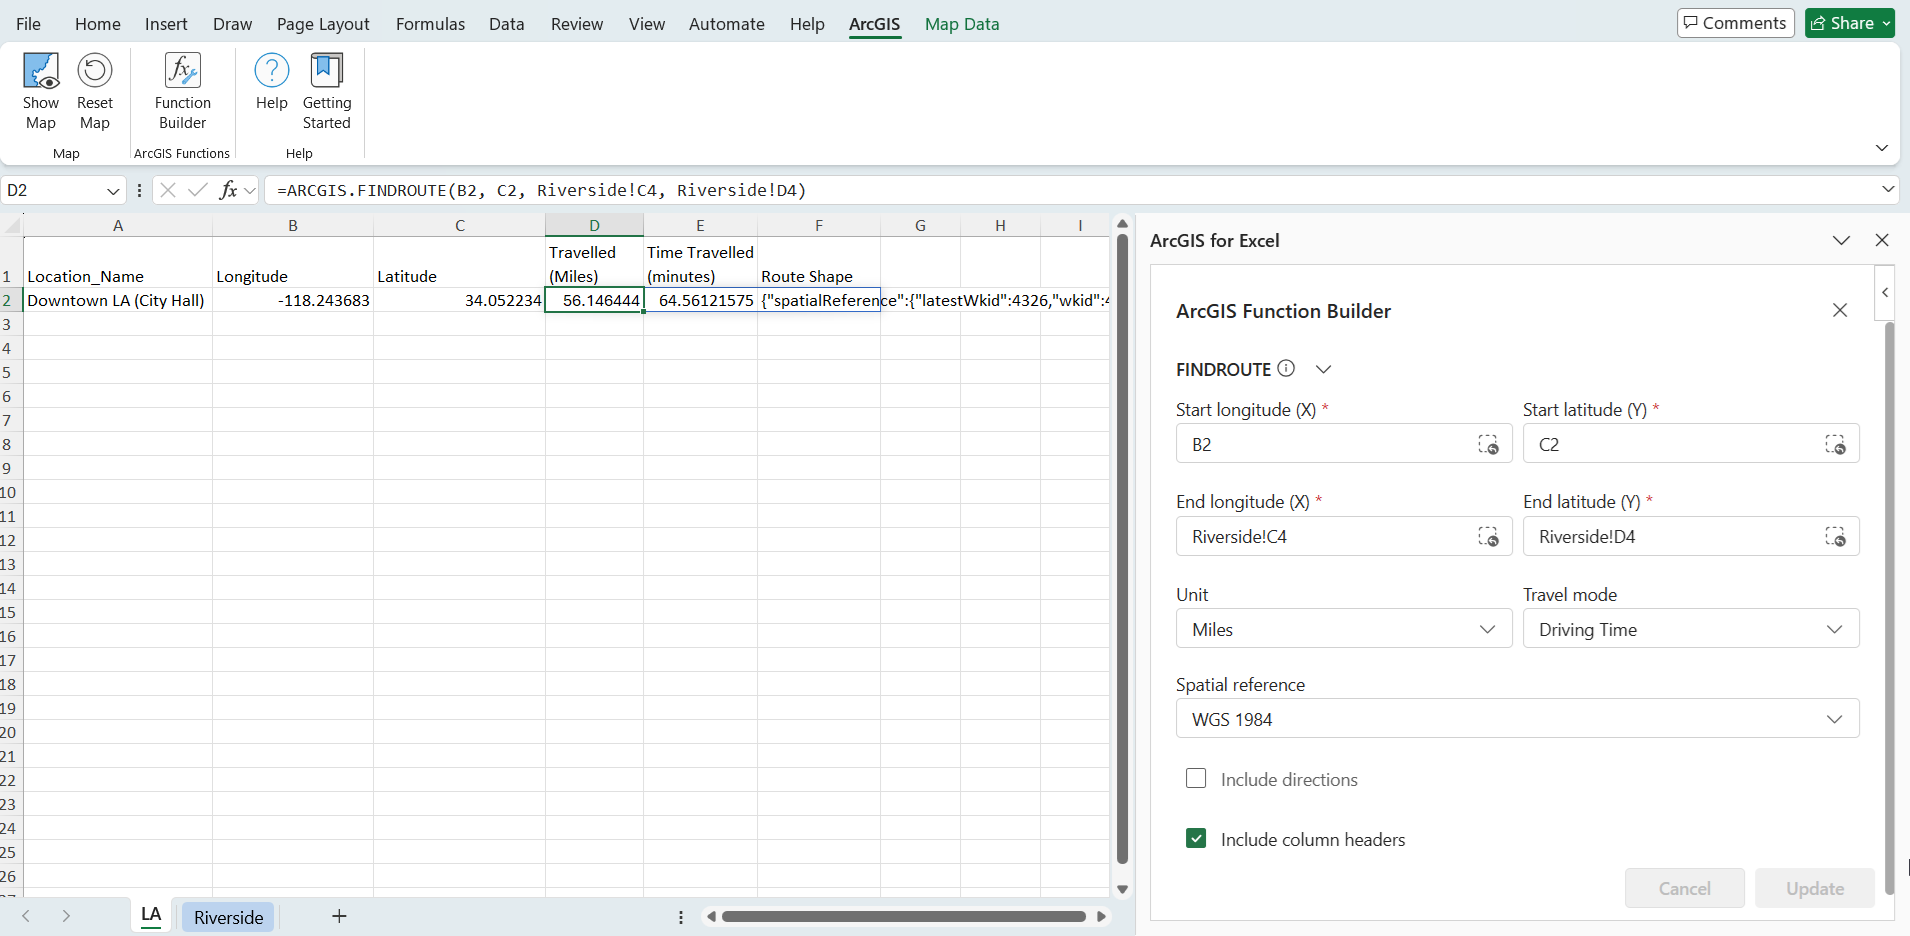Select cell with Downtown LA (City Hall)
This screenshot has width=1910, height=936.
coord(118,300)
